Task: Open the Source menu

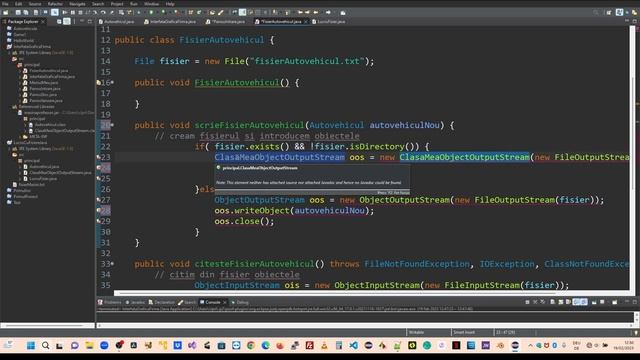Action: pos(35,4)
